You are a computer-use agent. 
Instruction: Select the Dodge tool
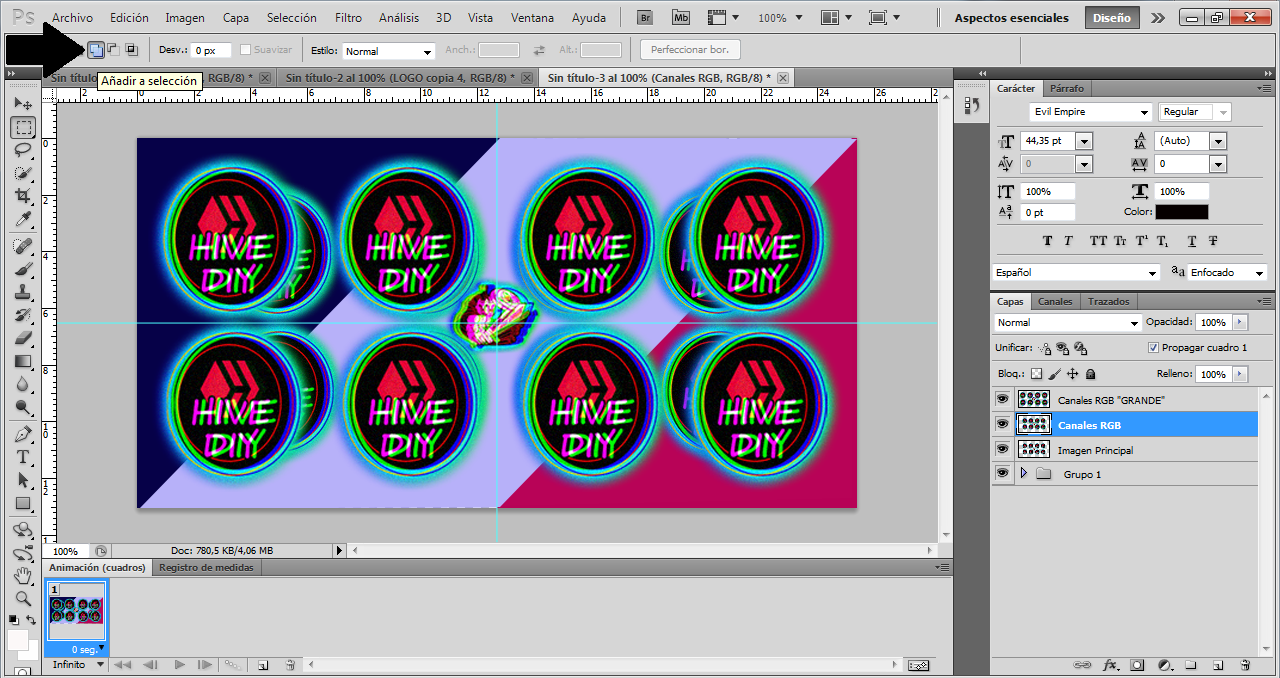click(23, 407)
